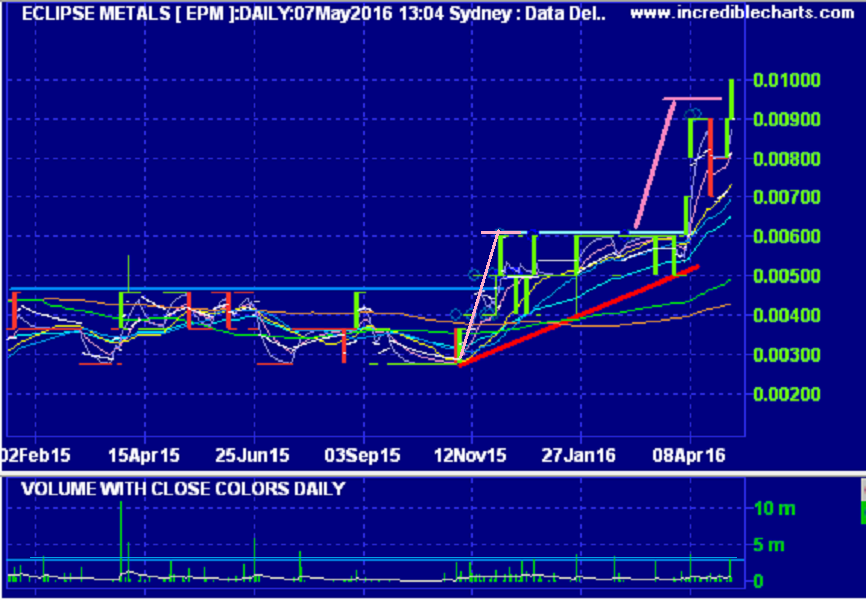The height and width of the screenshot is (600, 866).
Task: Click the 5 m volume axis label
Action: [769, 546]
